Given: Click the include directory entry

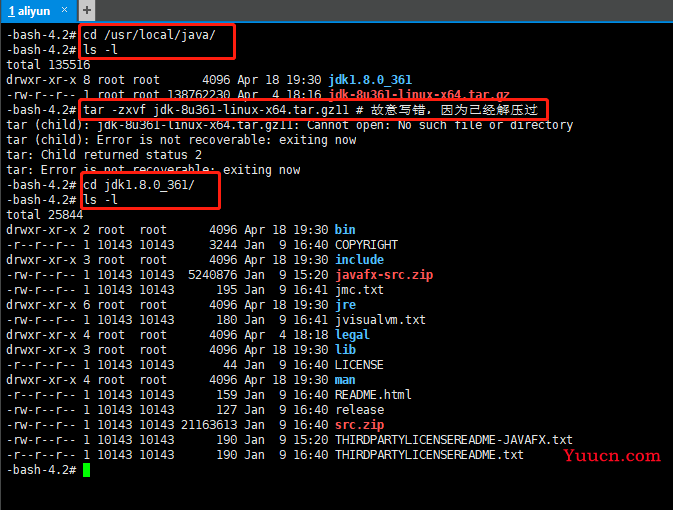Looking at the screenshot, I should tap(359, 260).
